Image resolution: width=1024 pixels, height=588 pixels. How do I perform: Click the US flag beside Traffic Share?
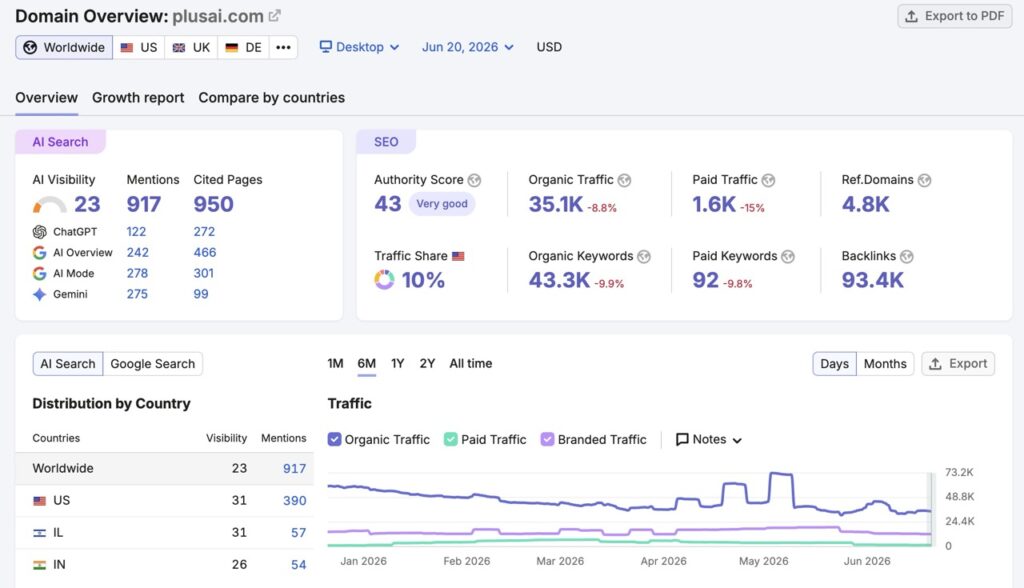click(458, 256)
